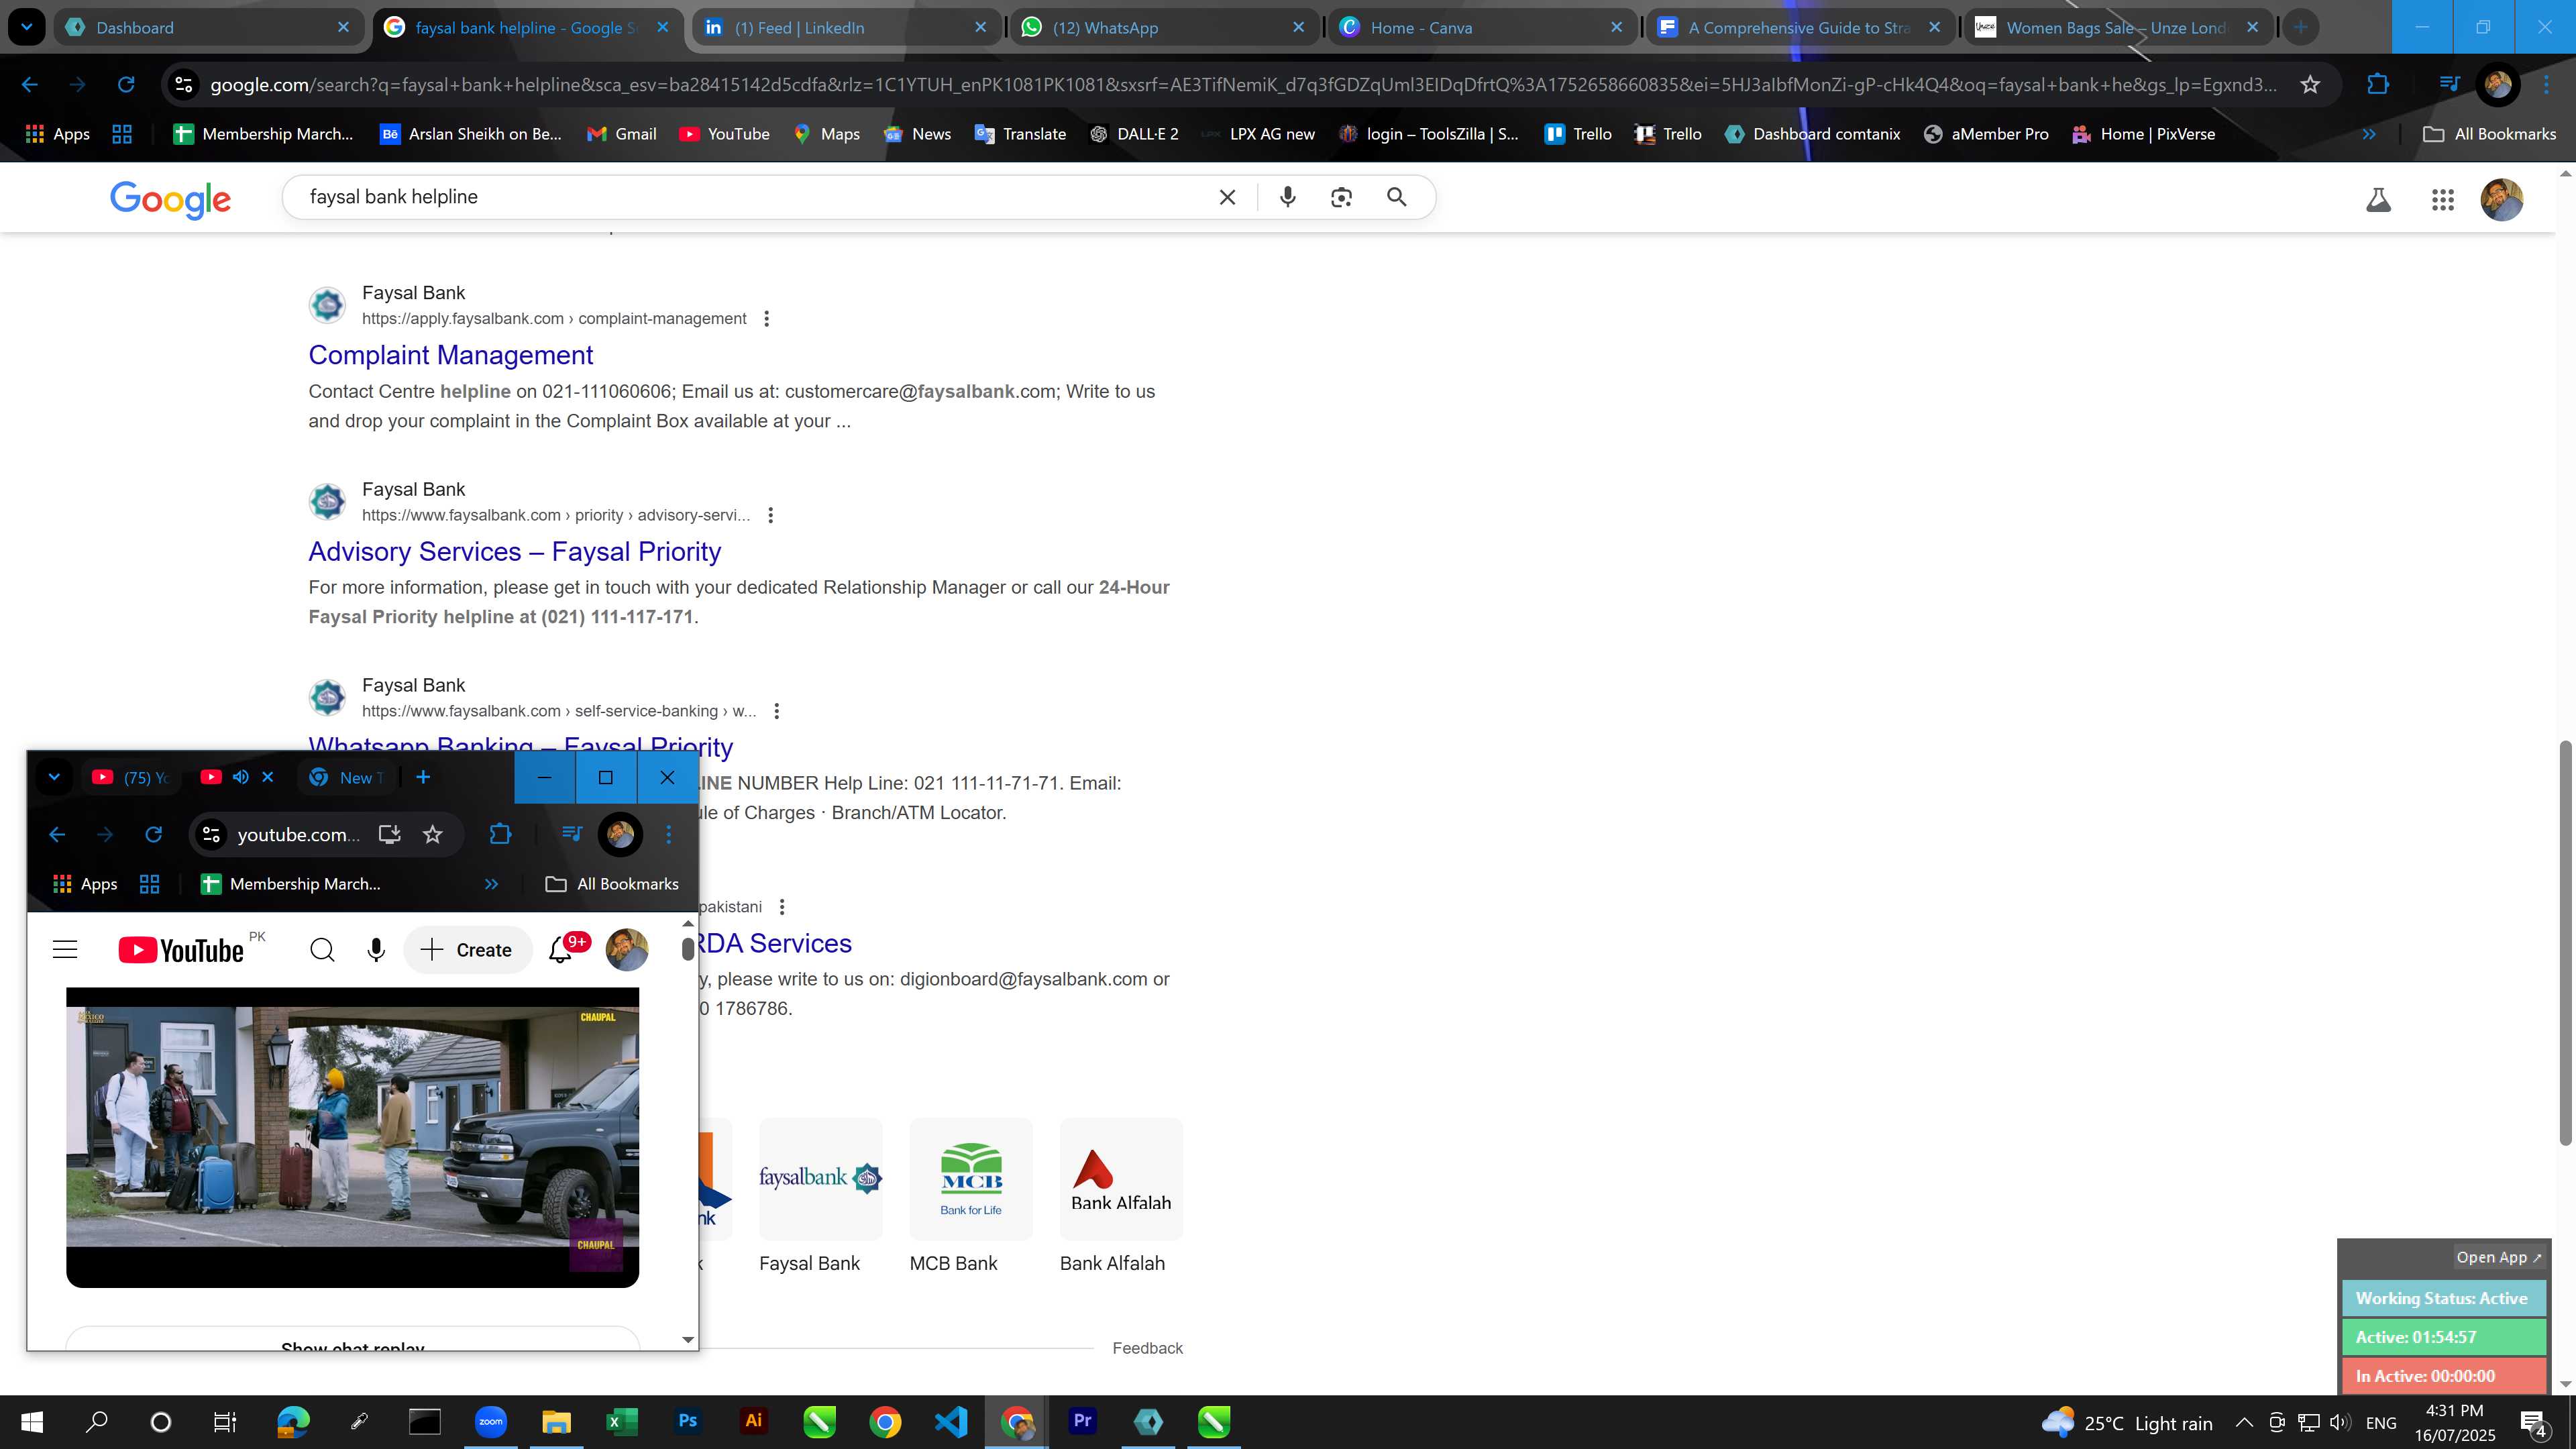Open YouTube guide hamburger menu
2576x1449 pixels.
[65, 950]
